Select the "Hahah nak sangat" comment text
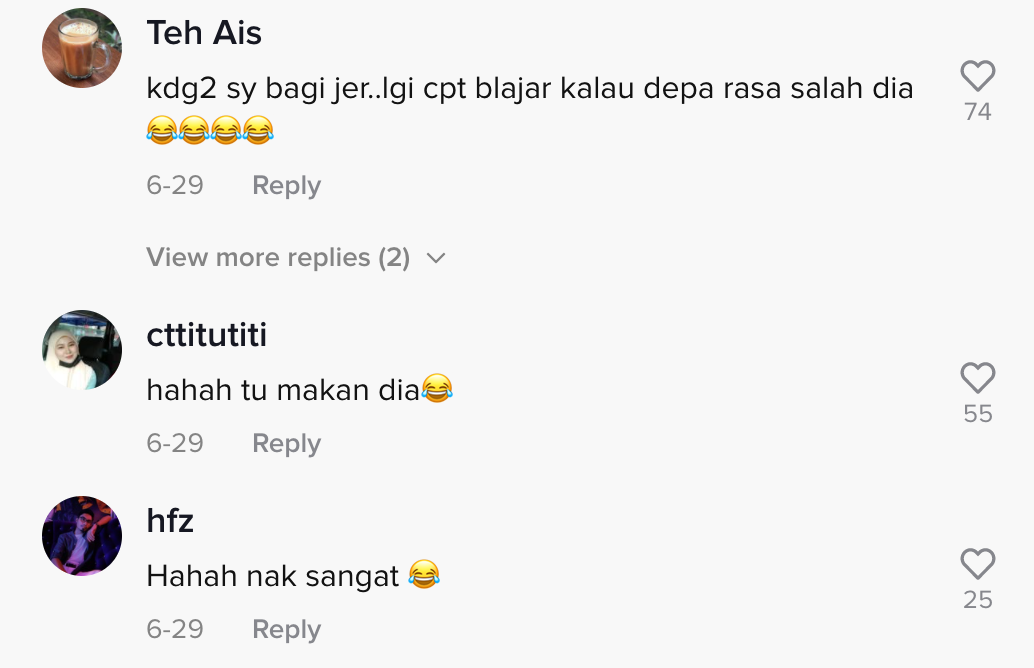1034x668 pixels. coord(273,576)
